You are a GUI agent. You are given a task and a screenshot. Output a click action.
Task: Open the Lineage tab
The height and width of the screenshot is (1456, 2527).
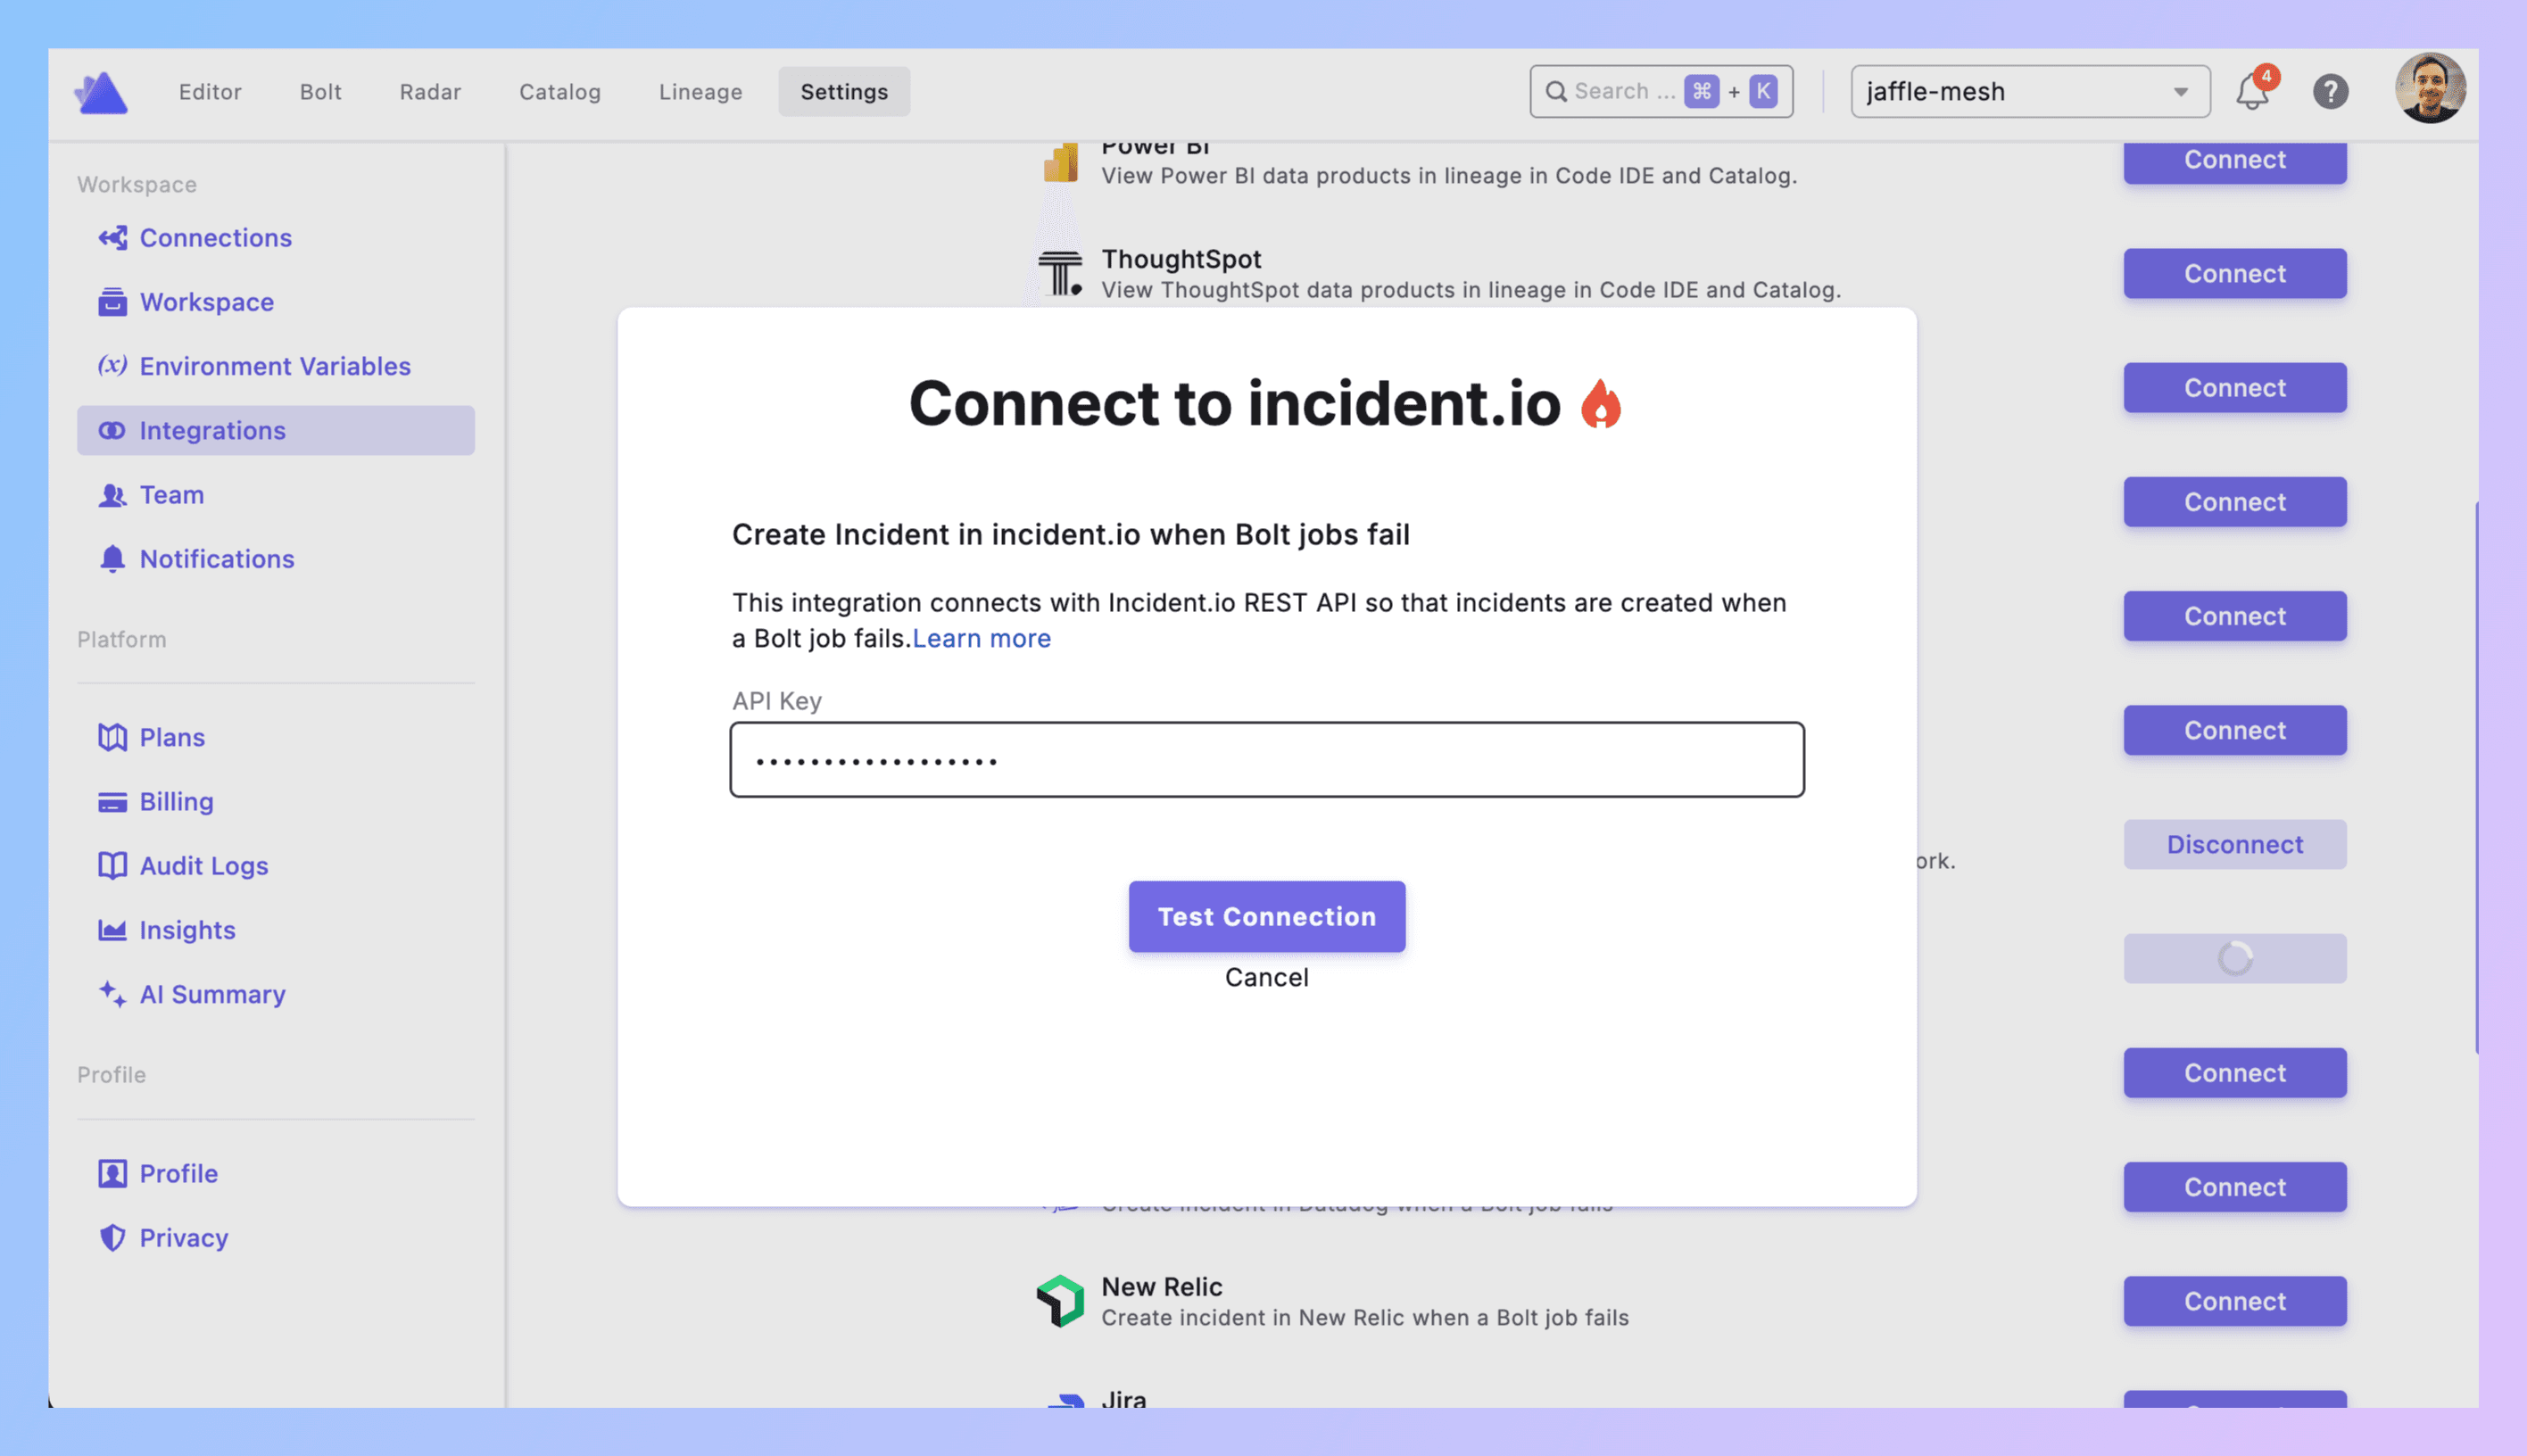click(700, 92)
